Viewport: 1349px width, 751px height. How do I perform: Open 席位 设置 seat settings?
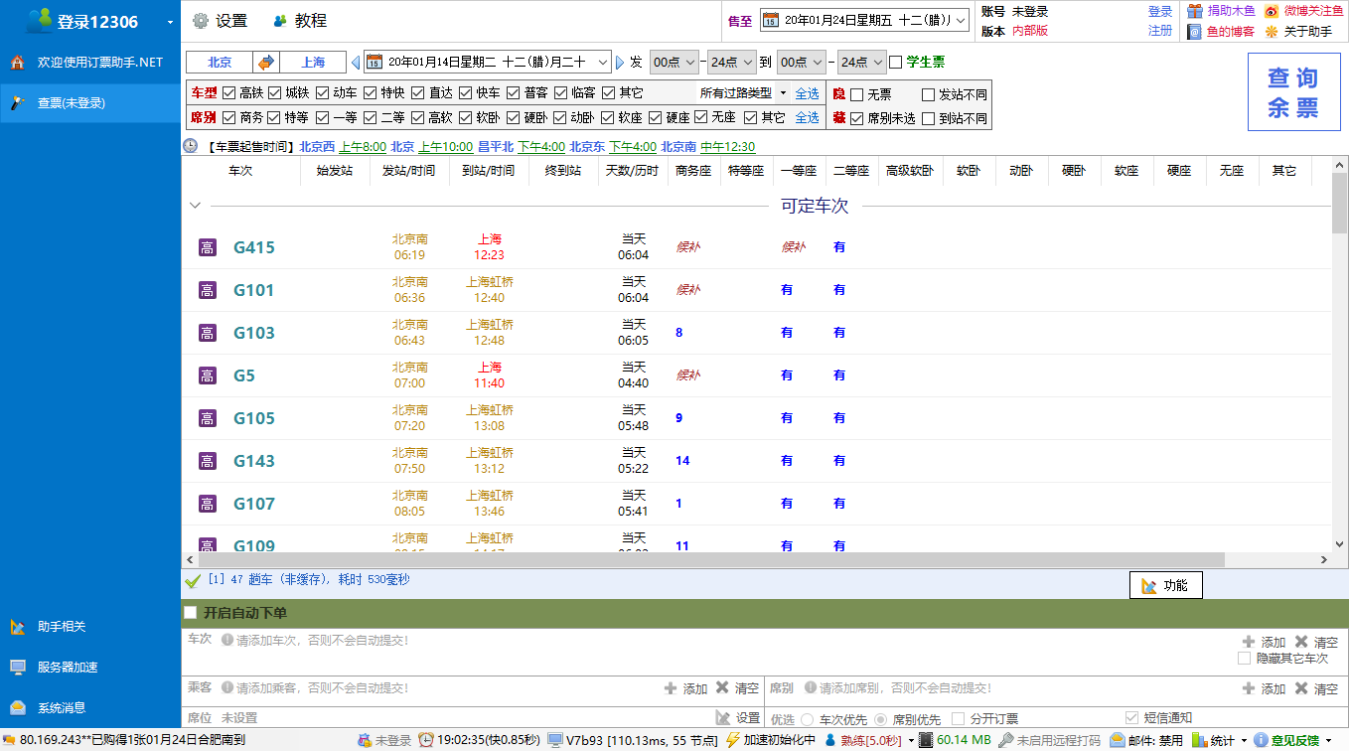pyautogui.click(x=738, y=718)
